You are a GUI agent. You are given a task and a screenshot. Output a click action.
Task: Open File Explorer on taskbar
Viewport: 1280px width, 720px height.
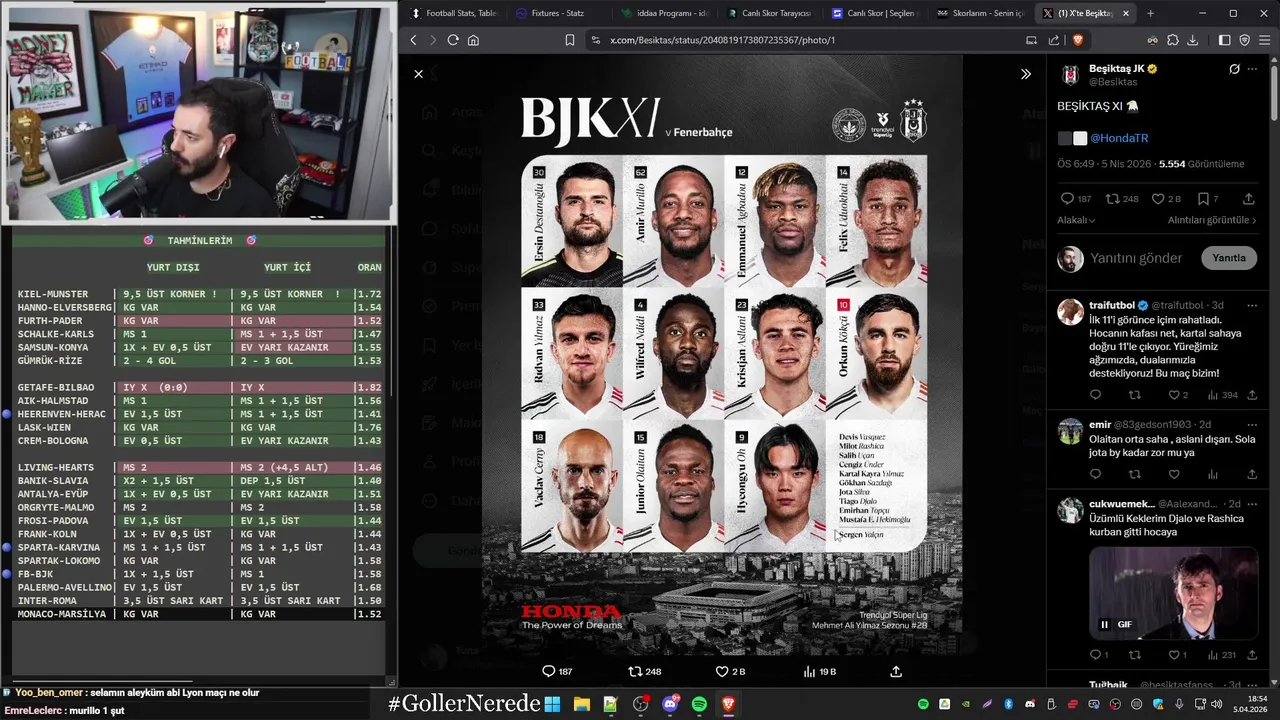581,704
